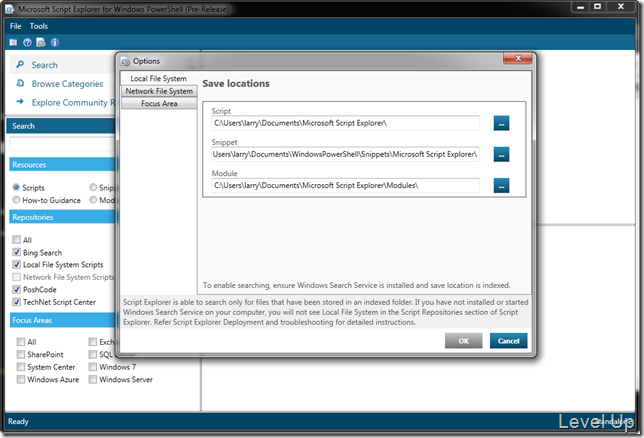Click the options document-gear toolbar icon

click(41, 42)
